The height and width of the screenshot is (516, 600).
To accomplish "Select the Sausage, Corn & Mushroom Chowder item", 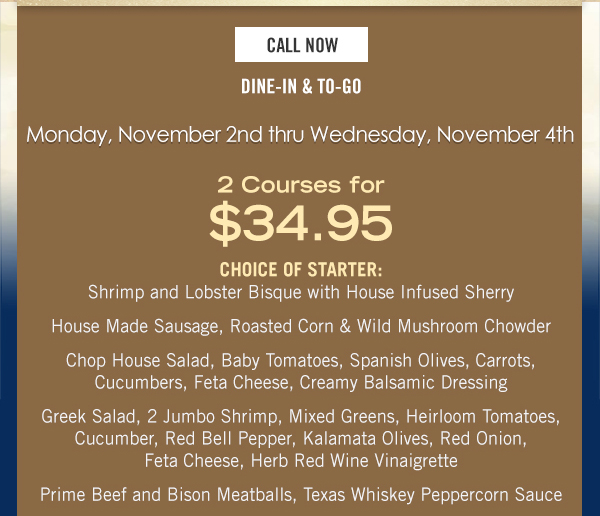I will coord(301,326).
